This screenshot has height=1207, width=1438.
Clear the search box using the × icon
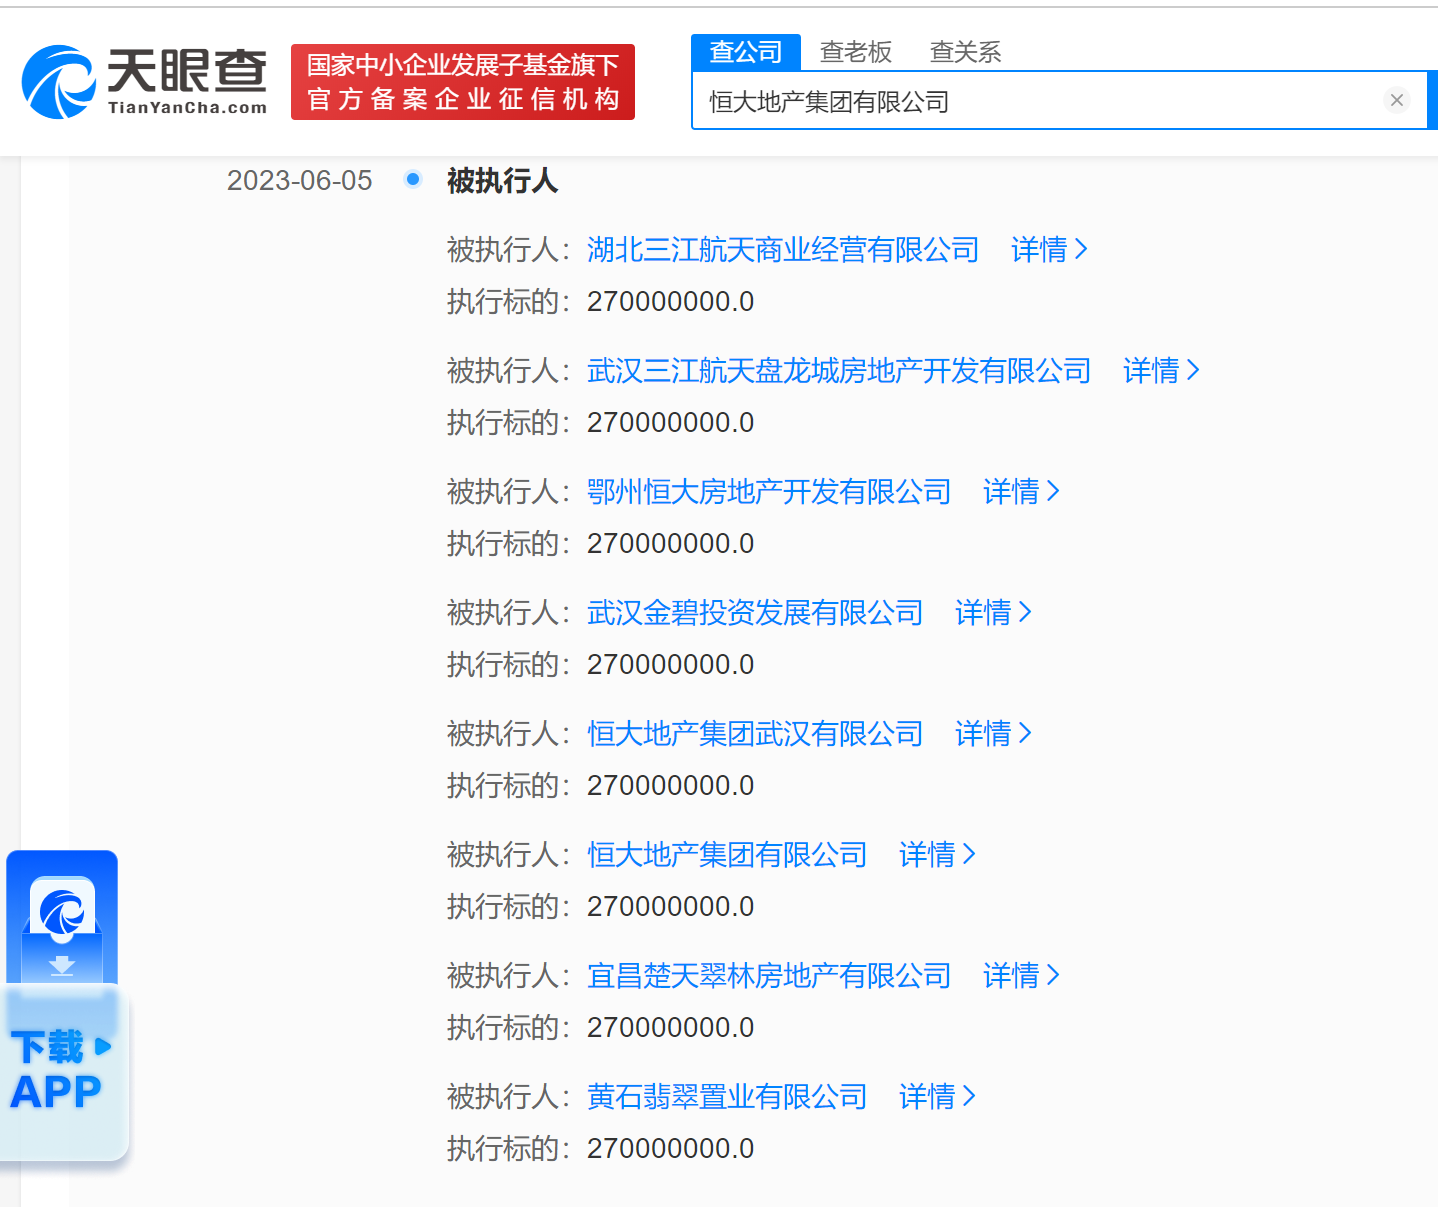point(1397,100)
